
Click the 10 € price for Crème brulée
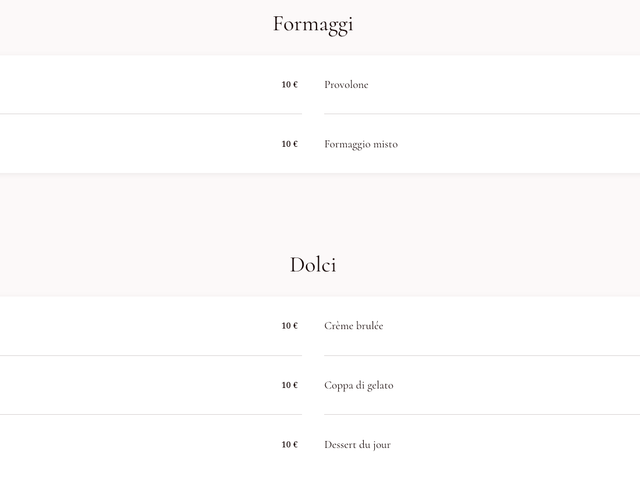[289, 326]
